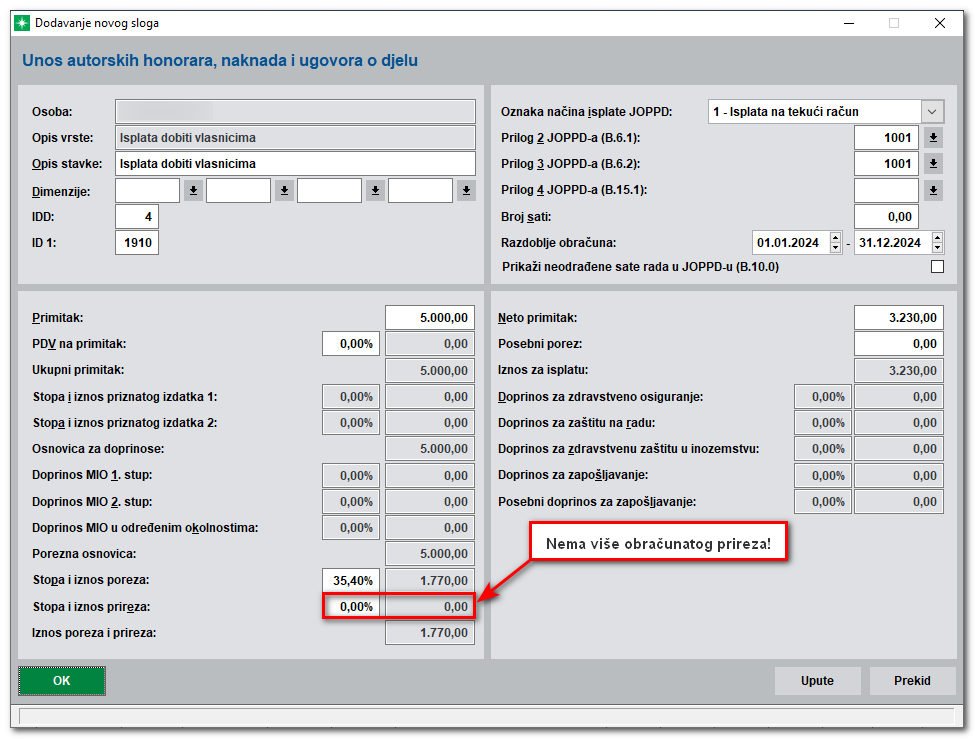
Task: Click Ukupni primitak value 5.000,00
Action: pyautogui.click(x=430, y=371)
